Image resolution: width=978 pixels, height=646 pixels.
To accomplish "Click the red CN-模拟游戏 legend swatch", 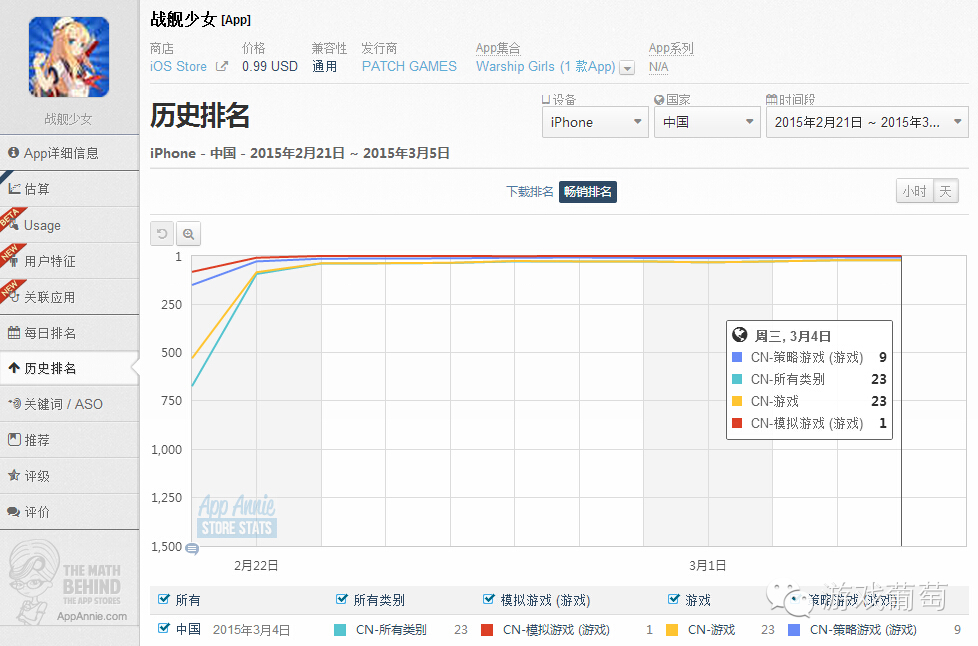I will point(487,630).
